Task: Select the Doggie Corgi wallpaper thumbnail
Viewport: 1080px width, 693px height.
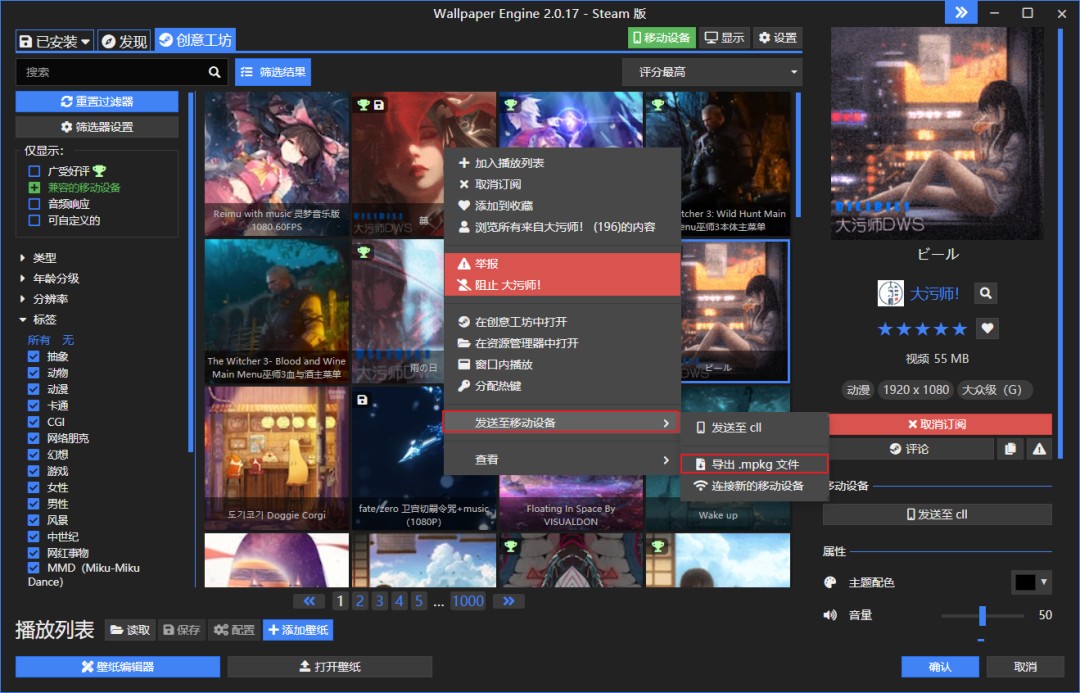Action: coord(277,457)
